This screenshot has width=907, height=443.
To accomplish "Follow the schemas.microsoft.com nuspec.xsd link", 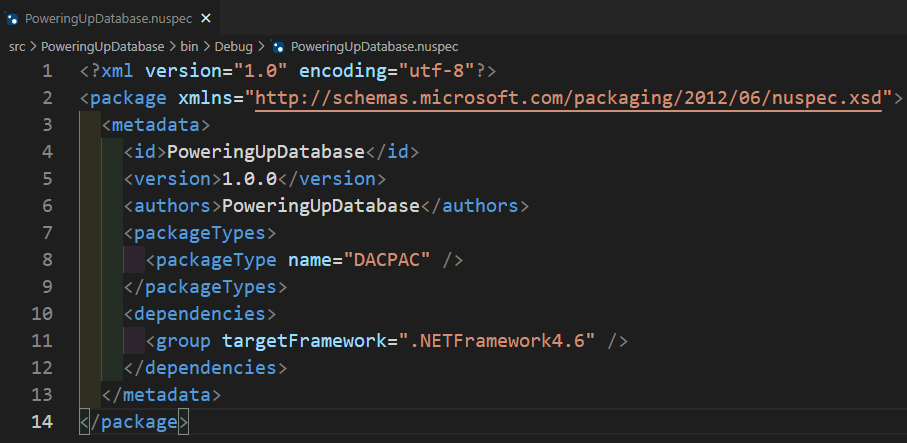I will point(569,98).
